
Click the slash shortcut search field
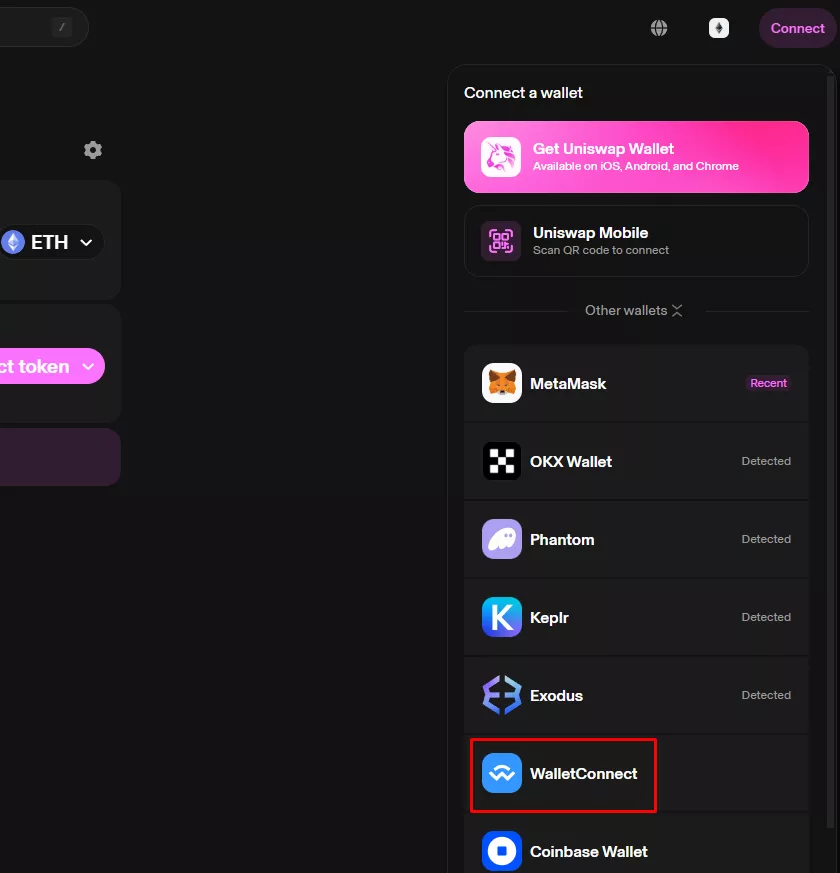[43, 27]
